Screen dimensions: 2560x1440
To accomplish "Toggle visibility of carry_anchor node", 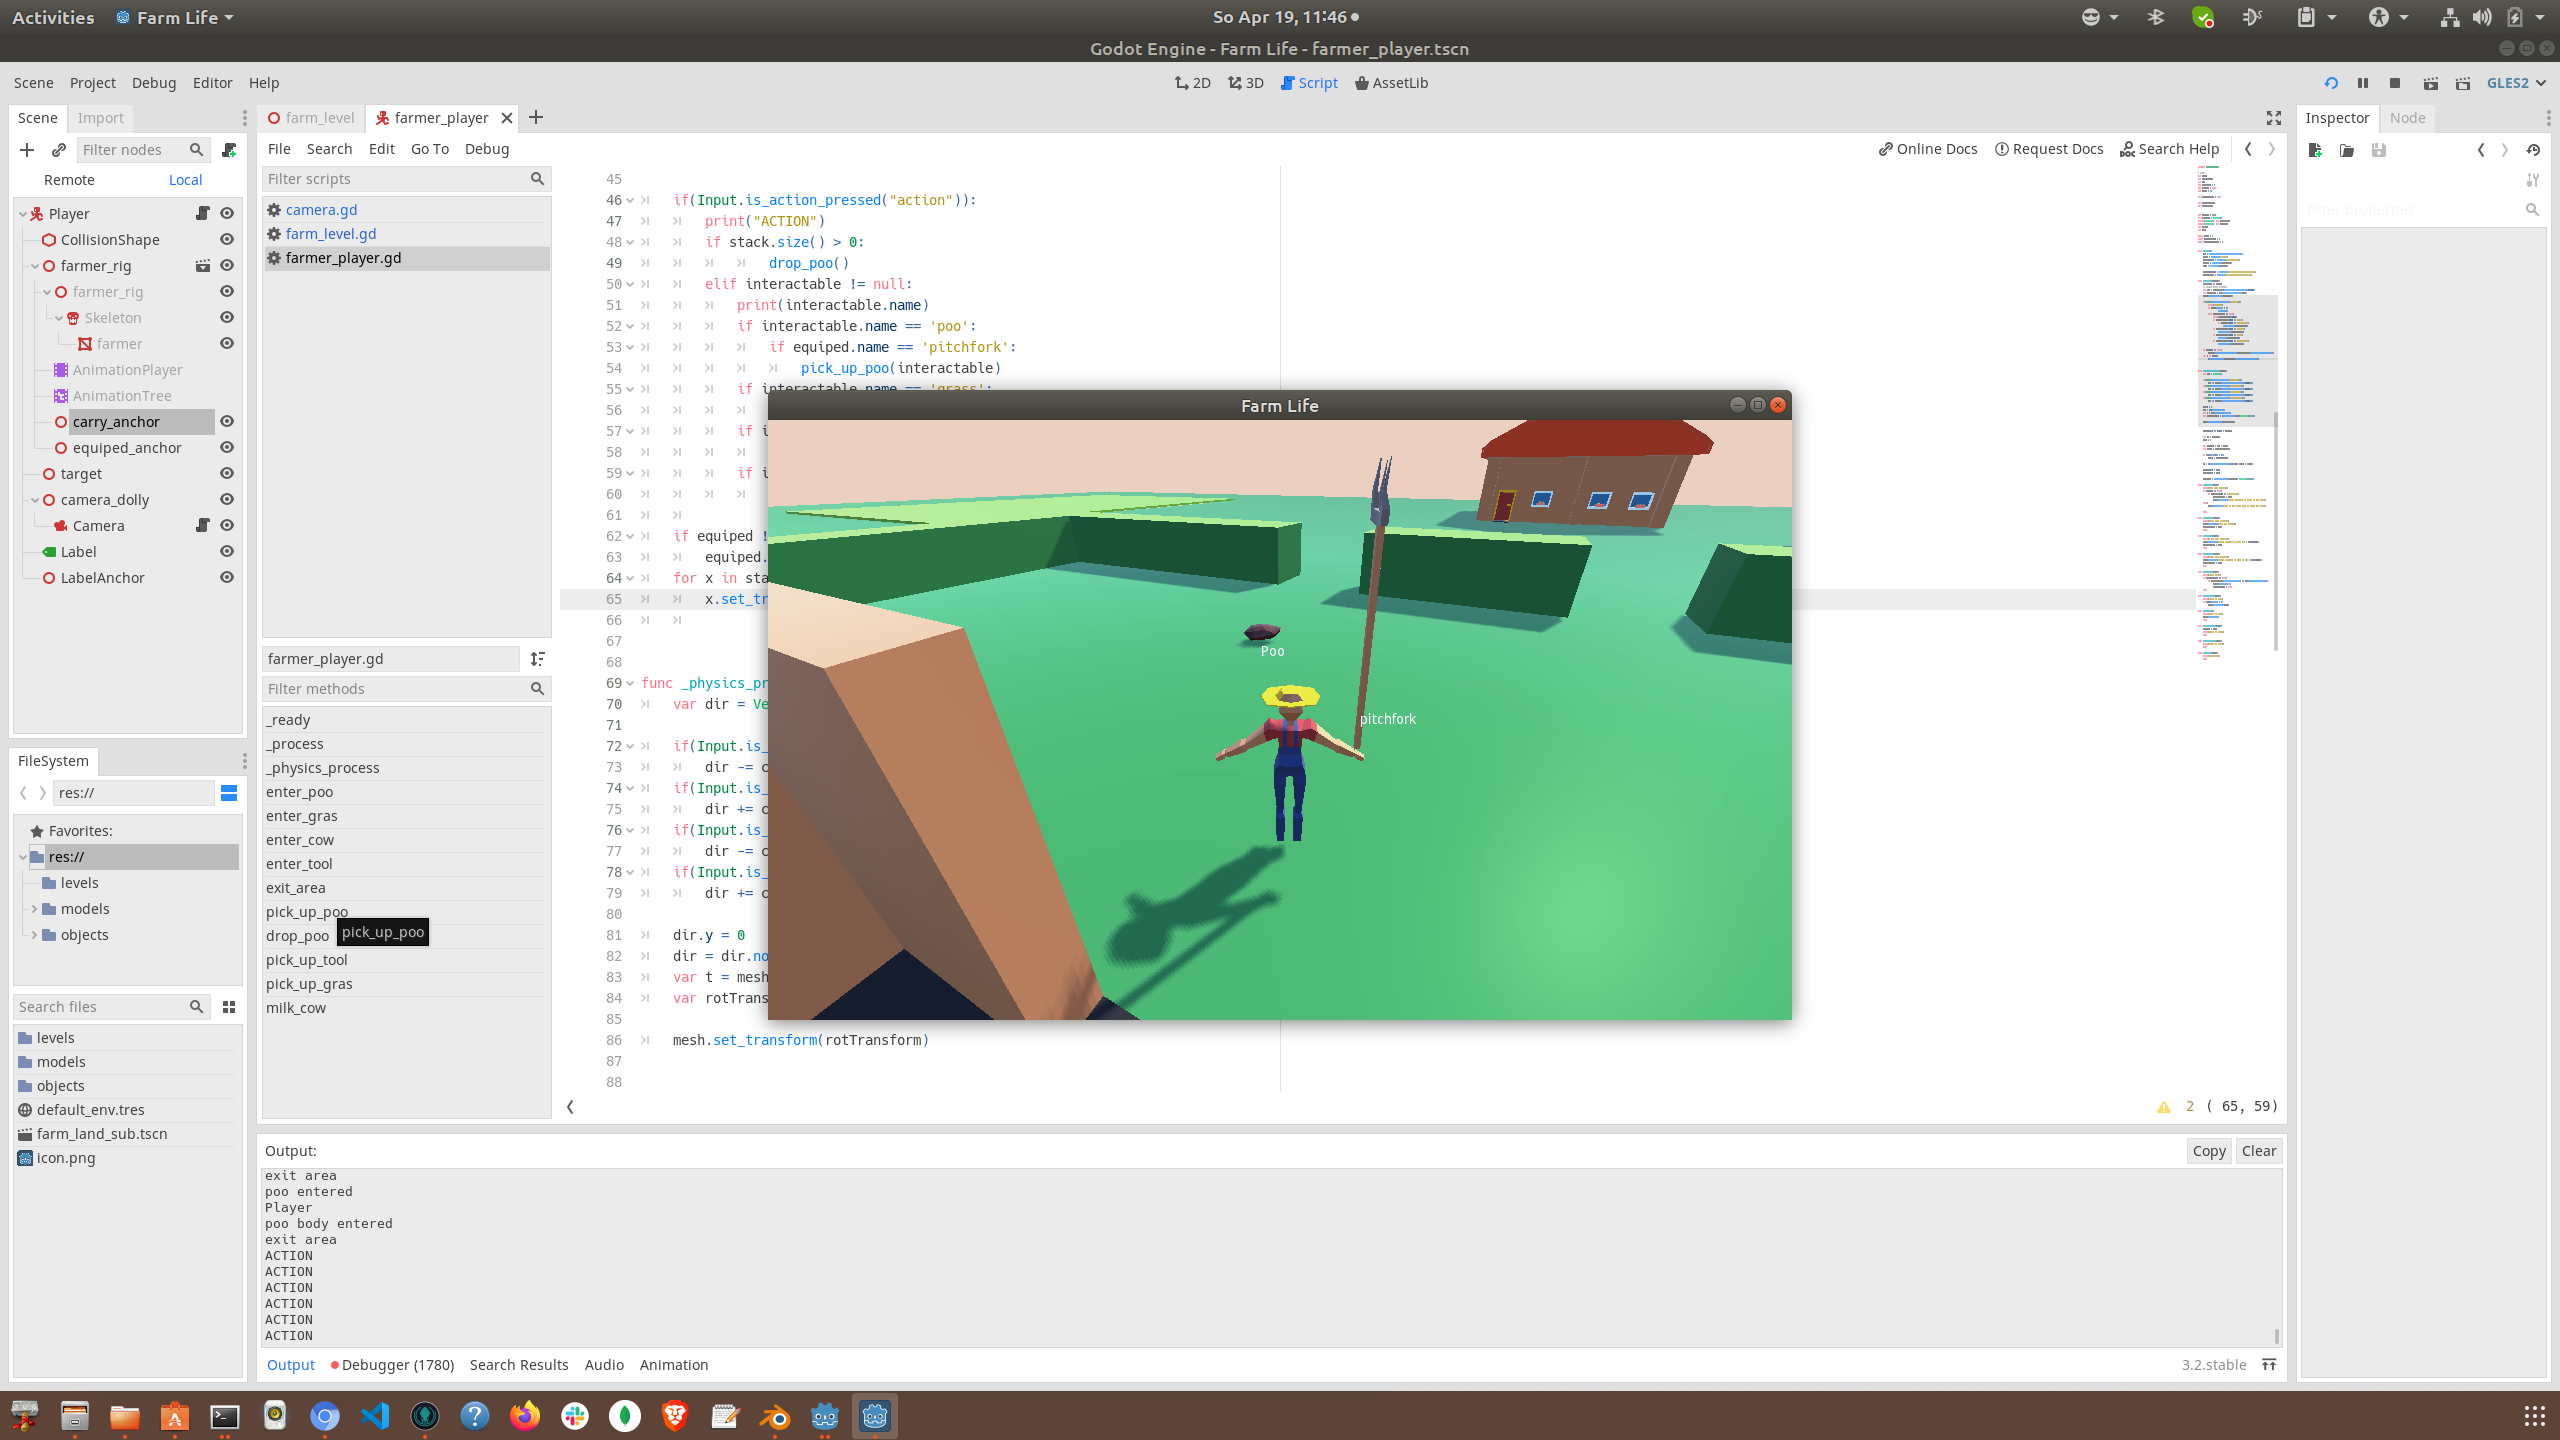I will point(227,422).
